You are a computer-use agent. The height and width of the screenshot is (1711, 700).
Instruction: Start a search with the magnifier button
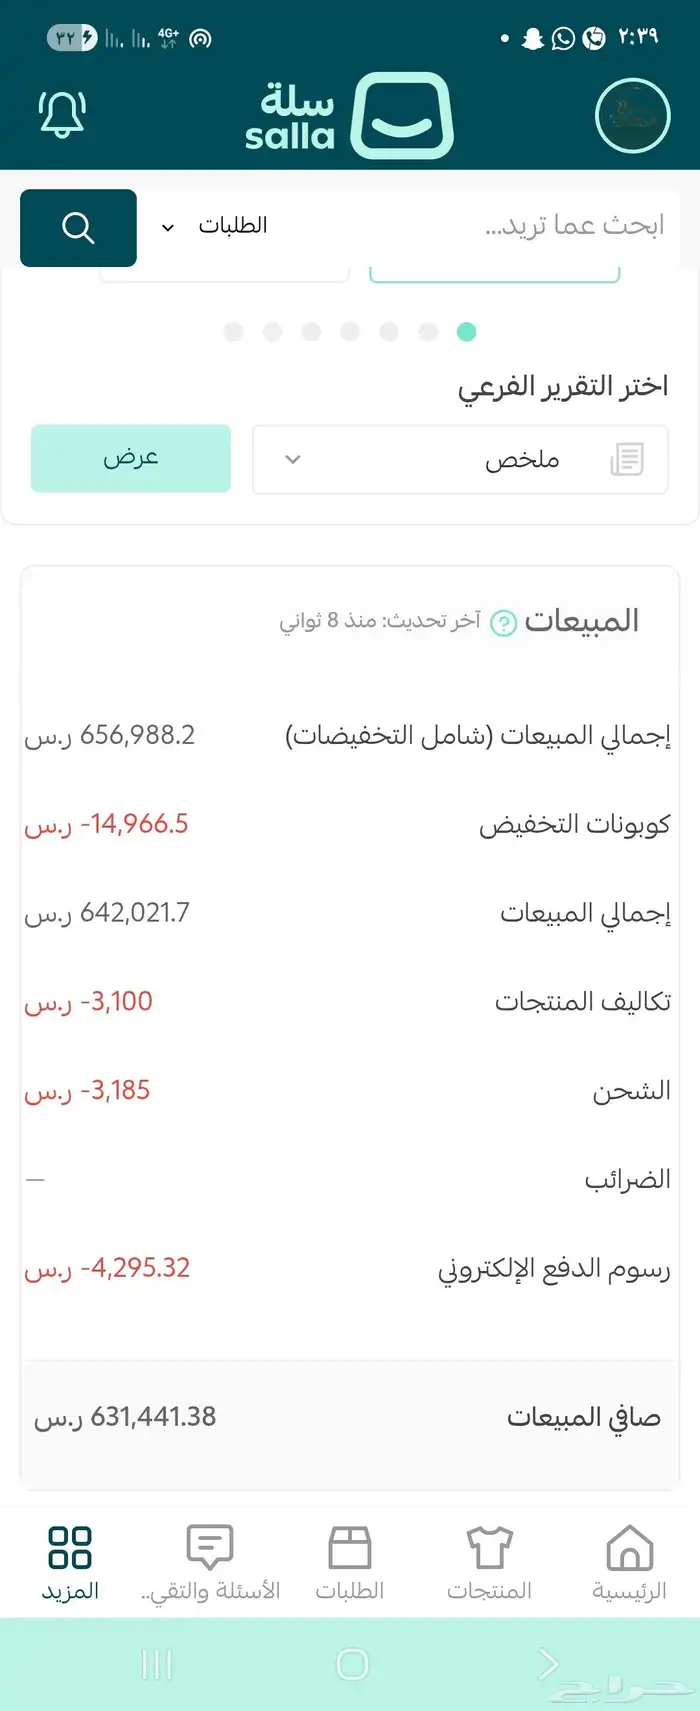(x=78, y=228)
